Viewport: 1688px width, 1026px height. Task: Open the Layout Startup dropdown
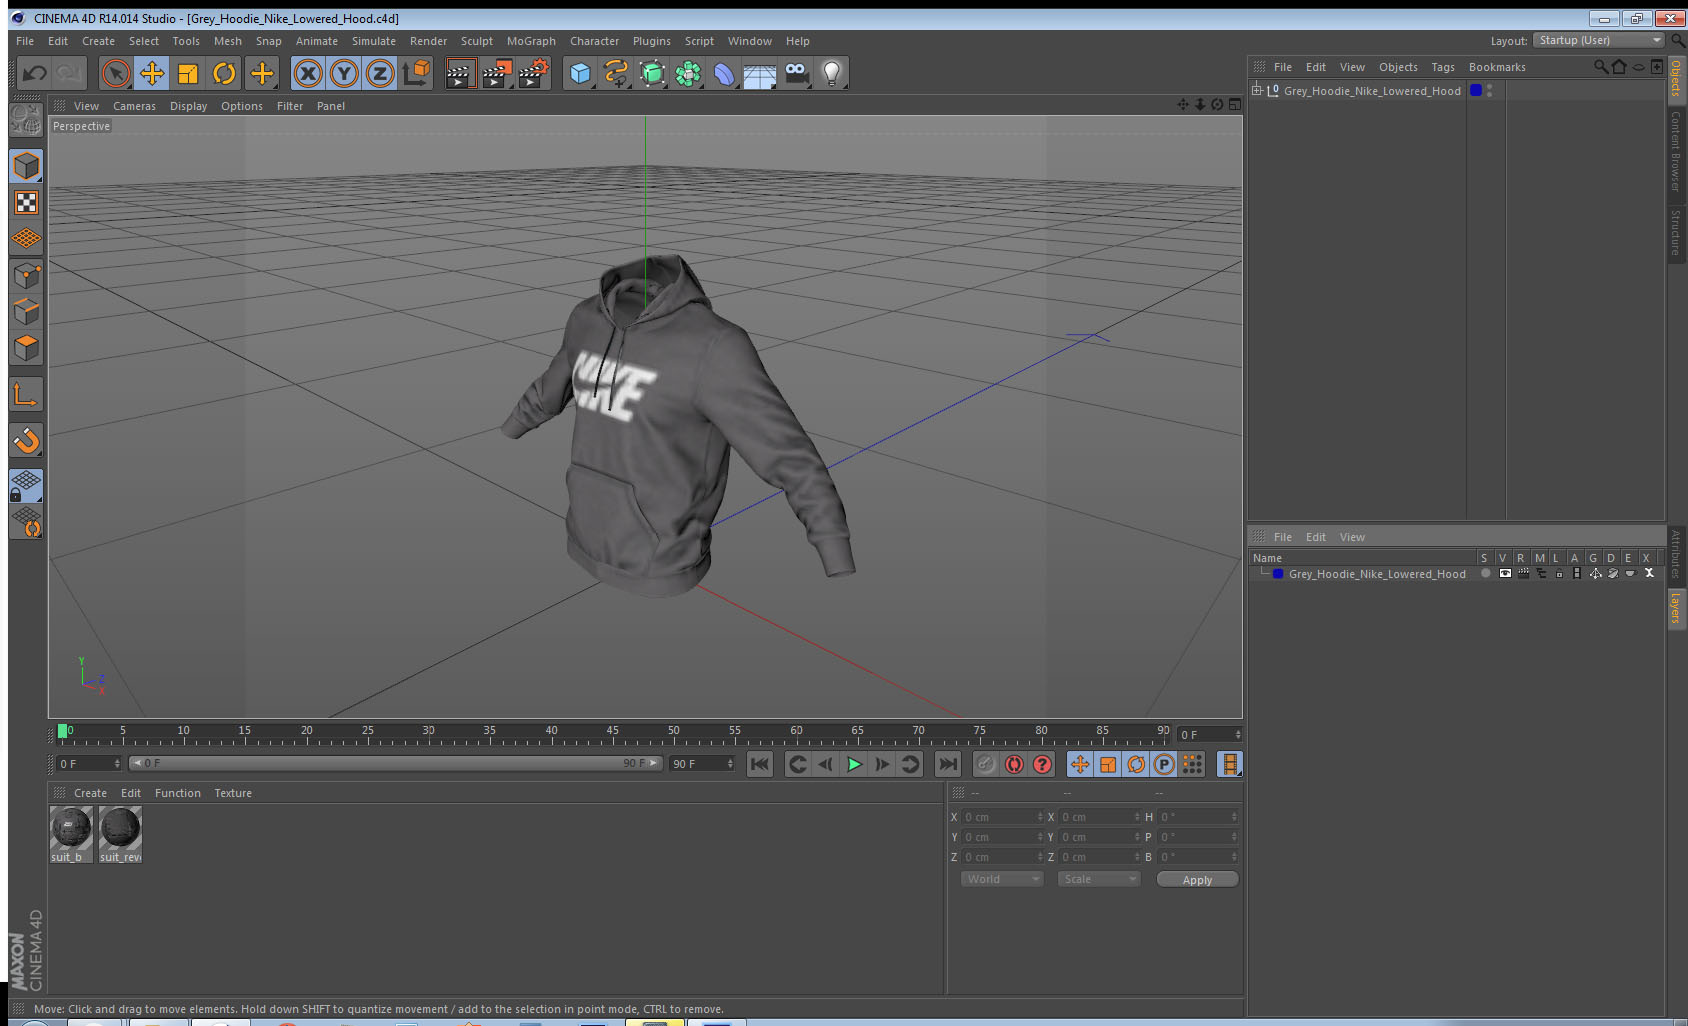pos(1599,40)
